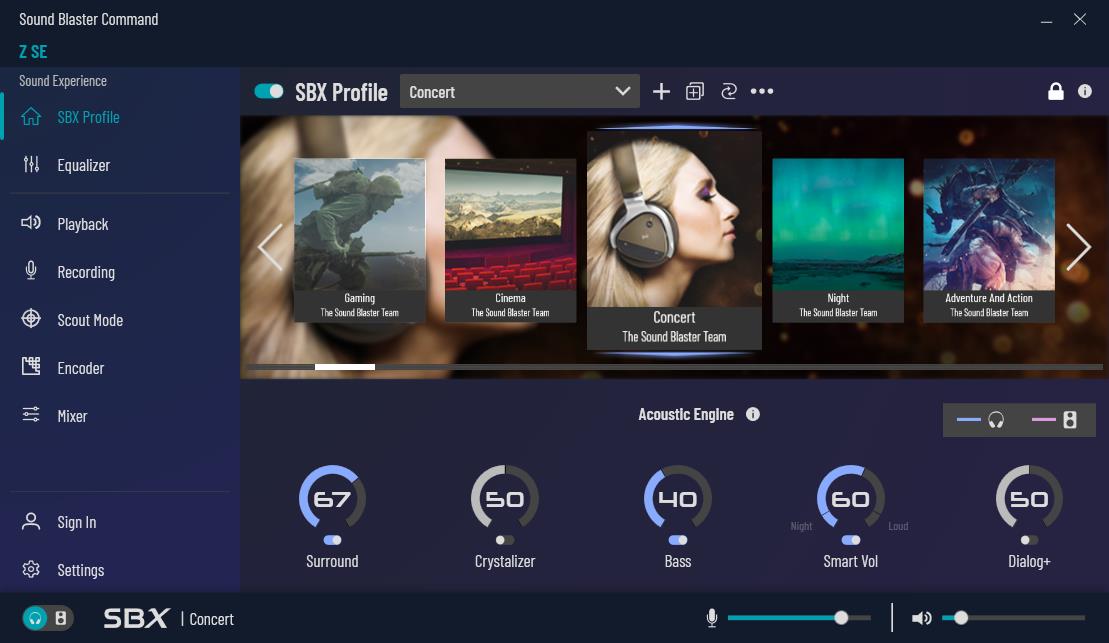1109x643 pixels.
Task: Open Settings from the sidebar
Action: [80, 570]
